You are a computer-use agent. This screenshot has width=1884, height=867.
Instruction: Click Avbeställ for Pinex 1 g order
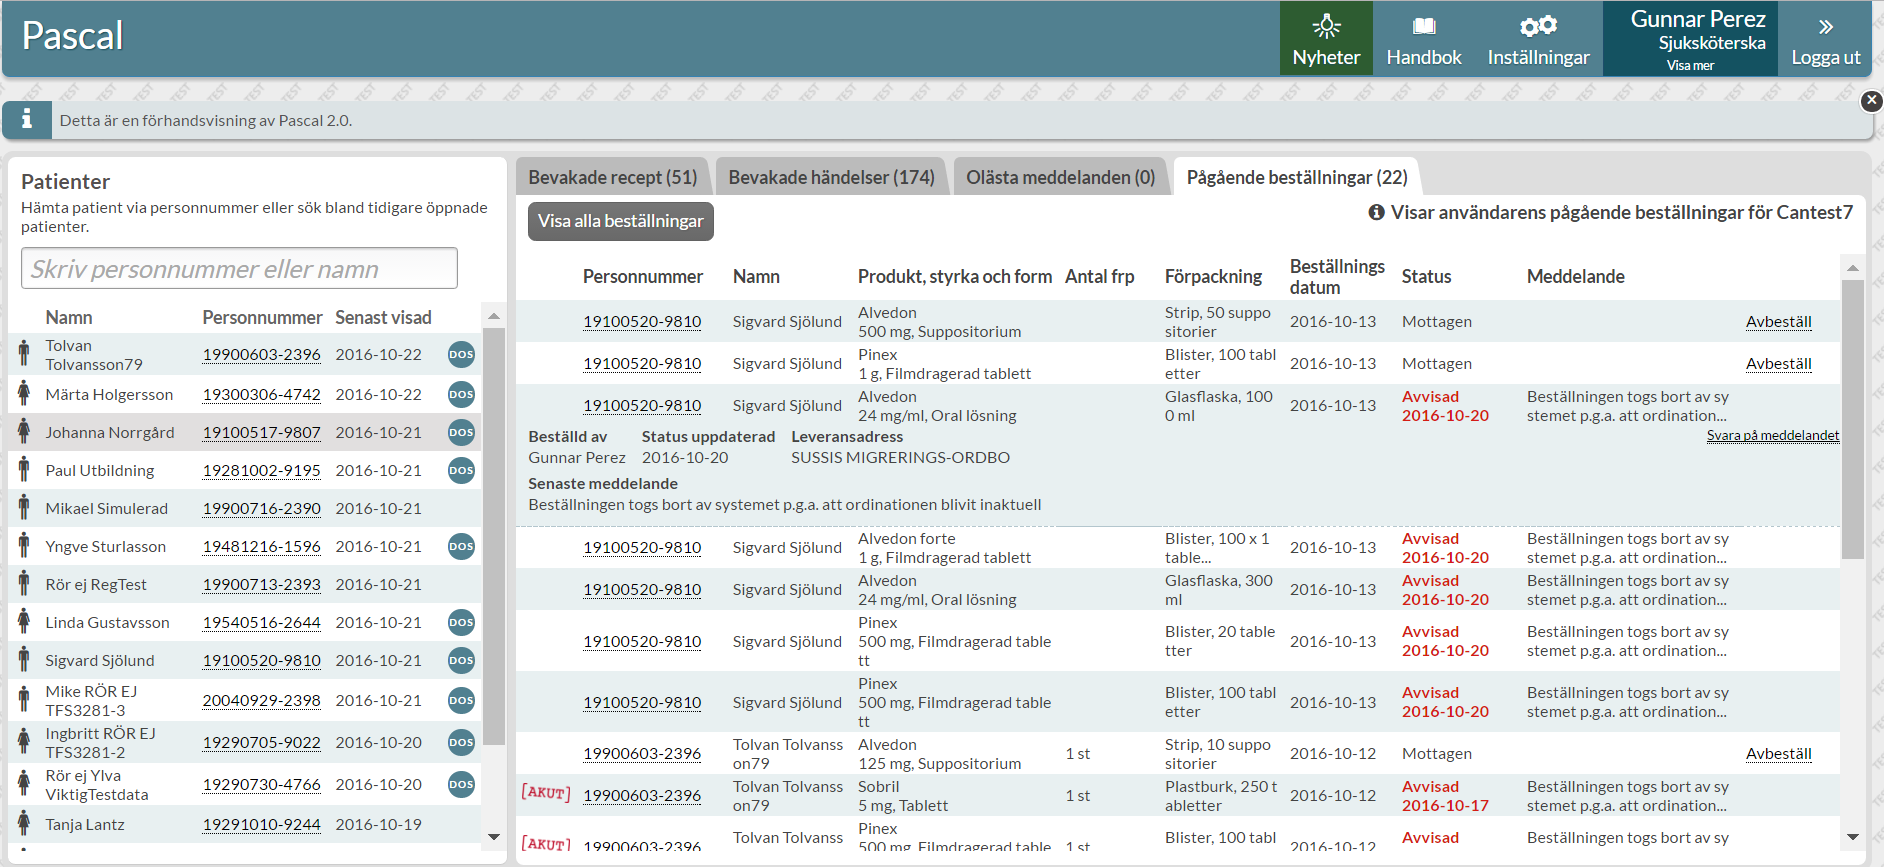click(x=1778, y=364)
